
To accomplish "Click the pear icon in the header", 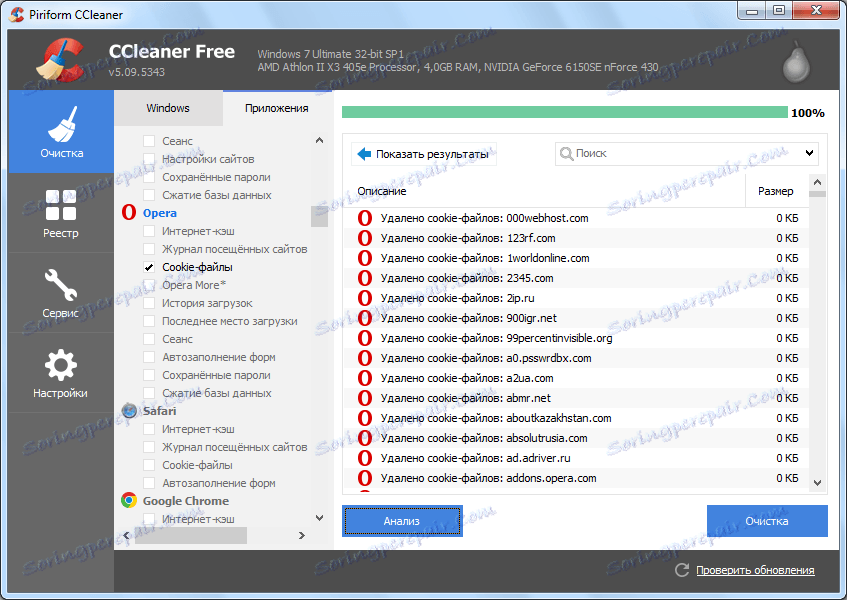I will (x=796, y=63).
